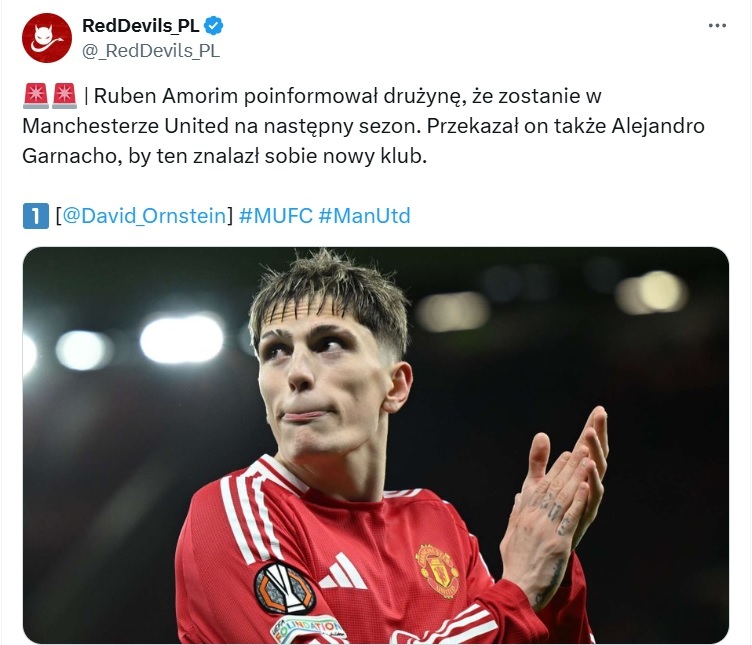
Task: Open the #ManUtd hashtag
Action: coord(364,216)
